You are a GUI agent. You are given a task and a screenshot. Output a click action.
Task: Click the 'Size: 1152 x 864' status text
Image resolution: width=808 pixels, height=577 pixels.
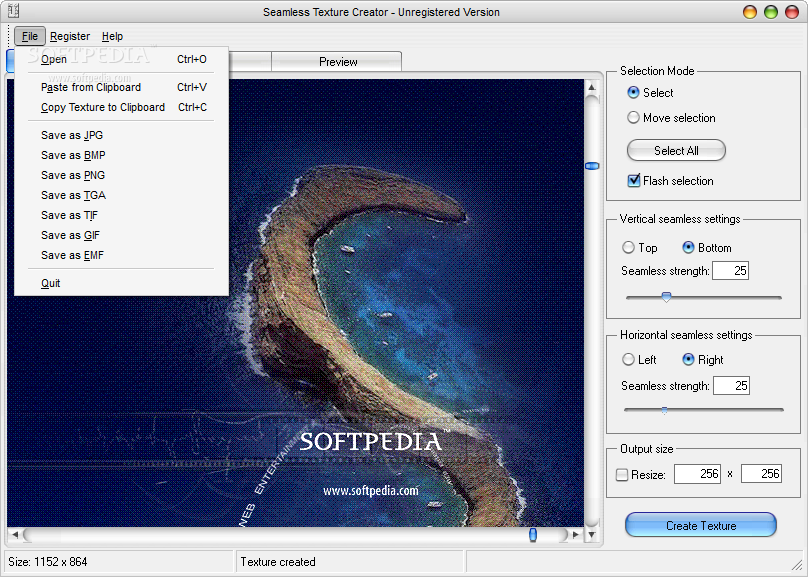click(x=48, y=562)
